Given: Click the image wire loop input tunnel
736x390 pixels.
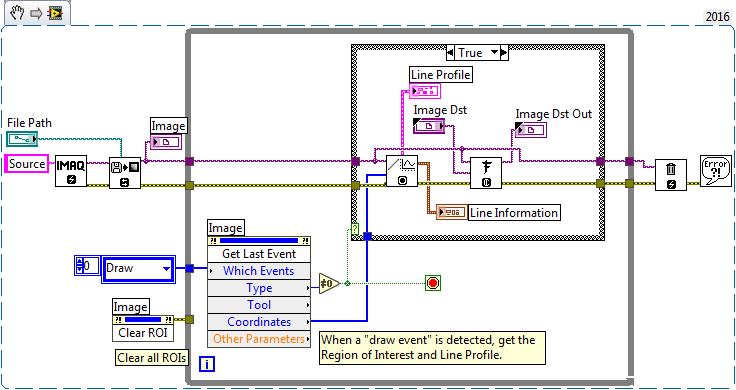Looking at the screenshot, I should (x=190, y=161).
